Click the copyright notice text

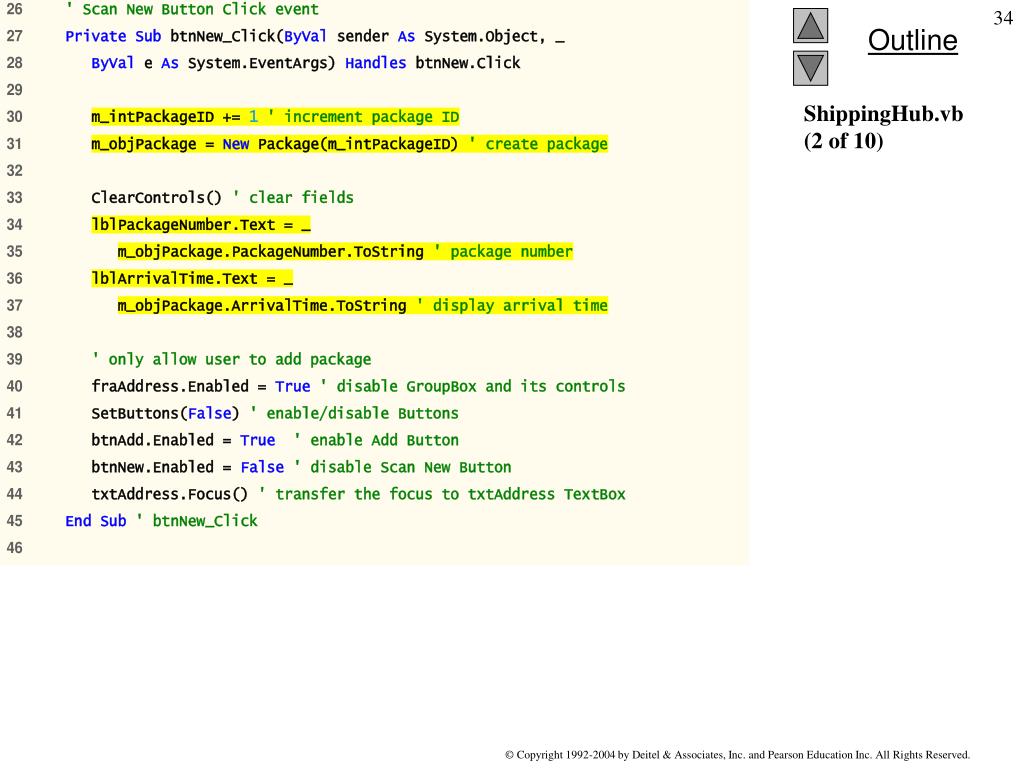[x=737, y=755]
